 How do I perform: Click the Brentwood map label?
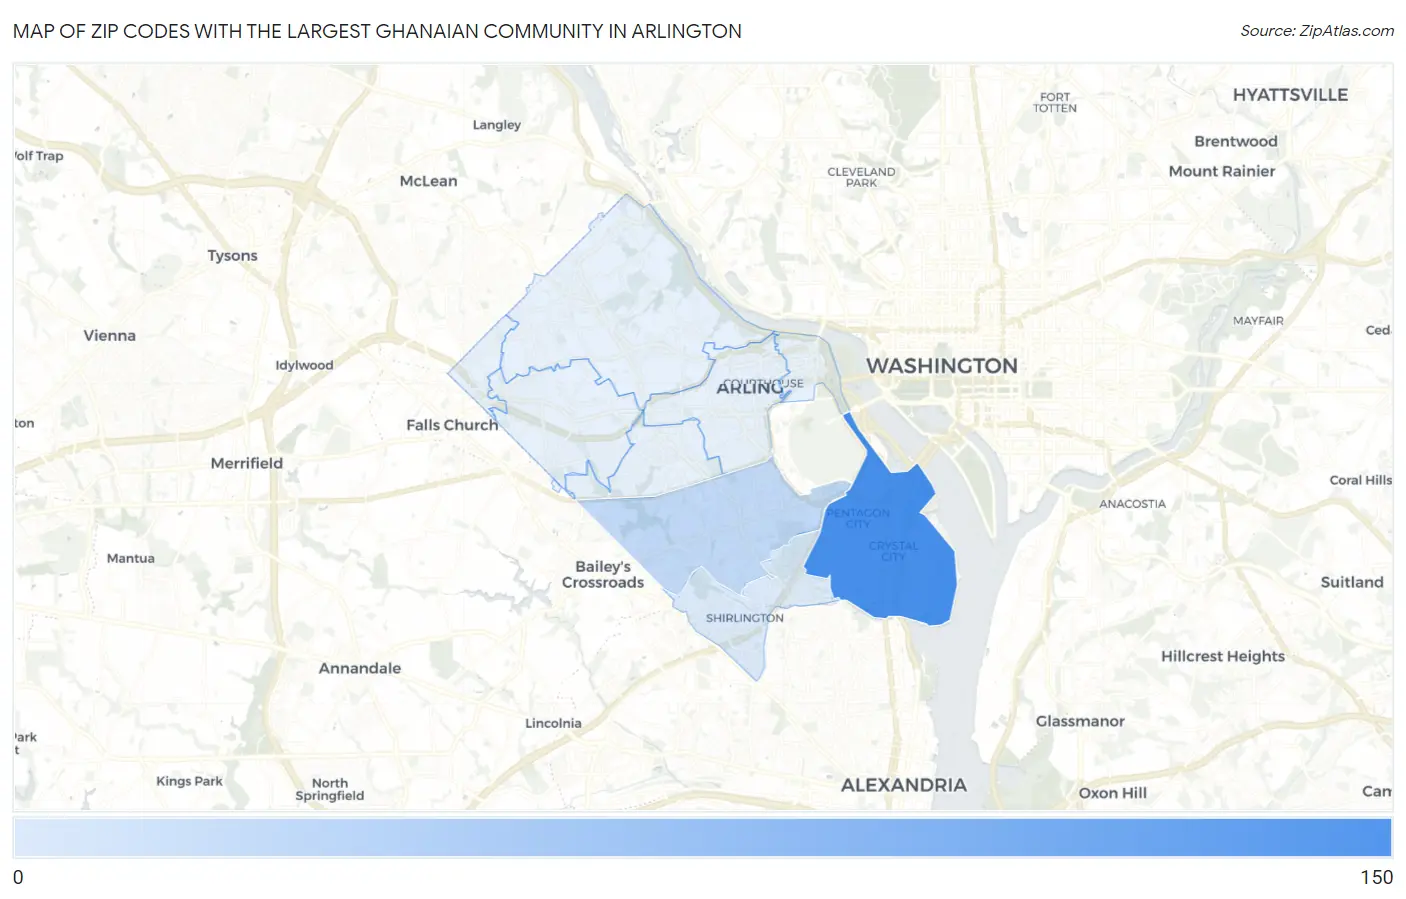point(1235,142)
